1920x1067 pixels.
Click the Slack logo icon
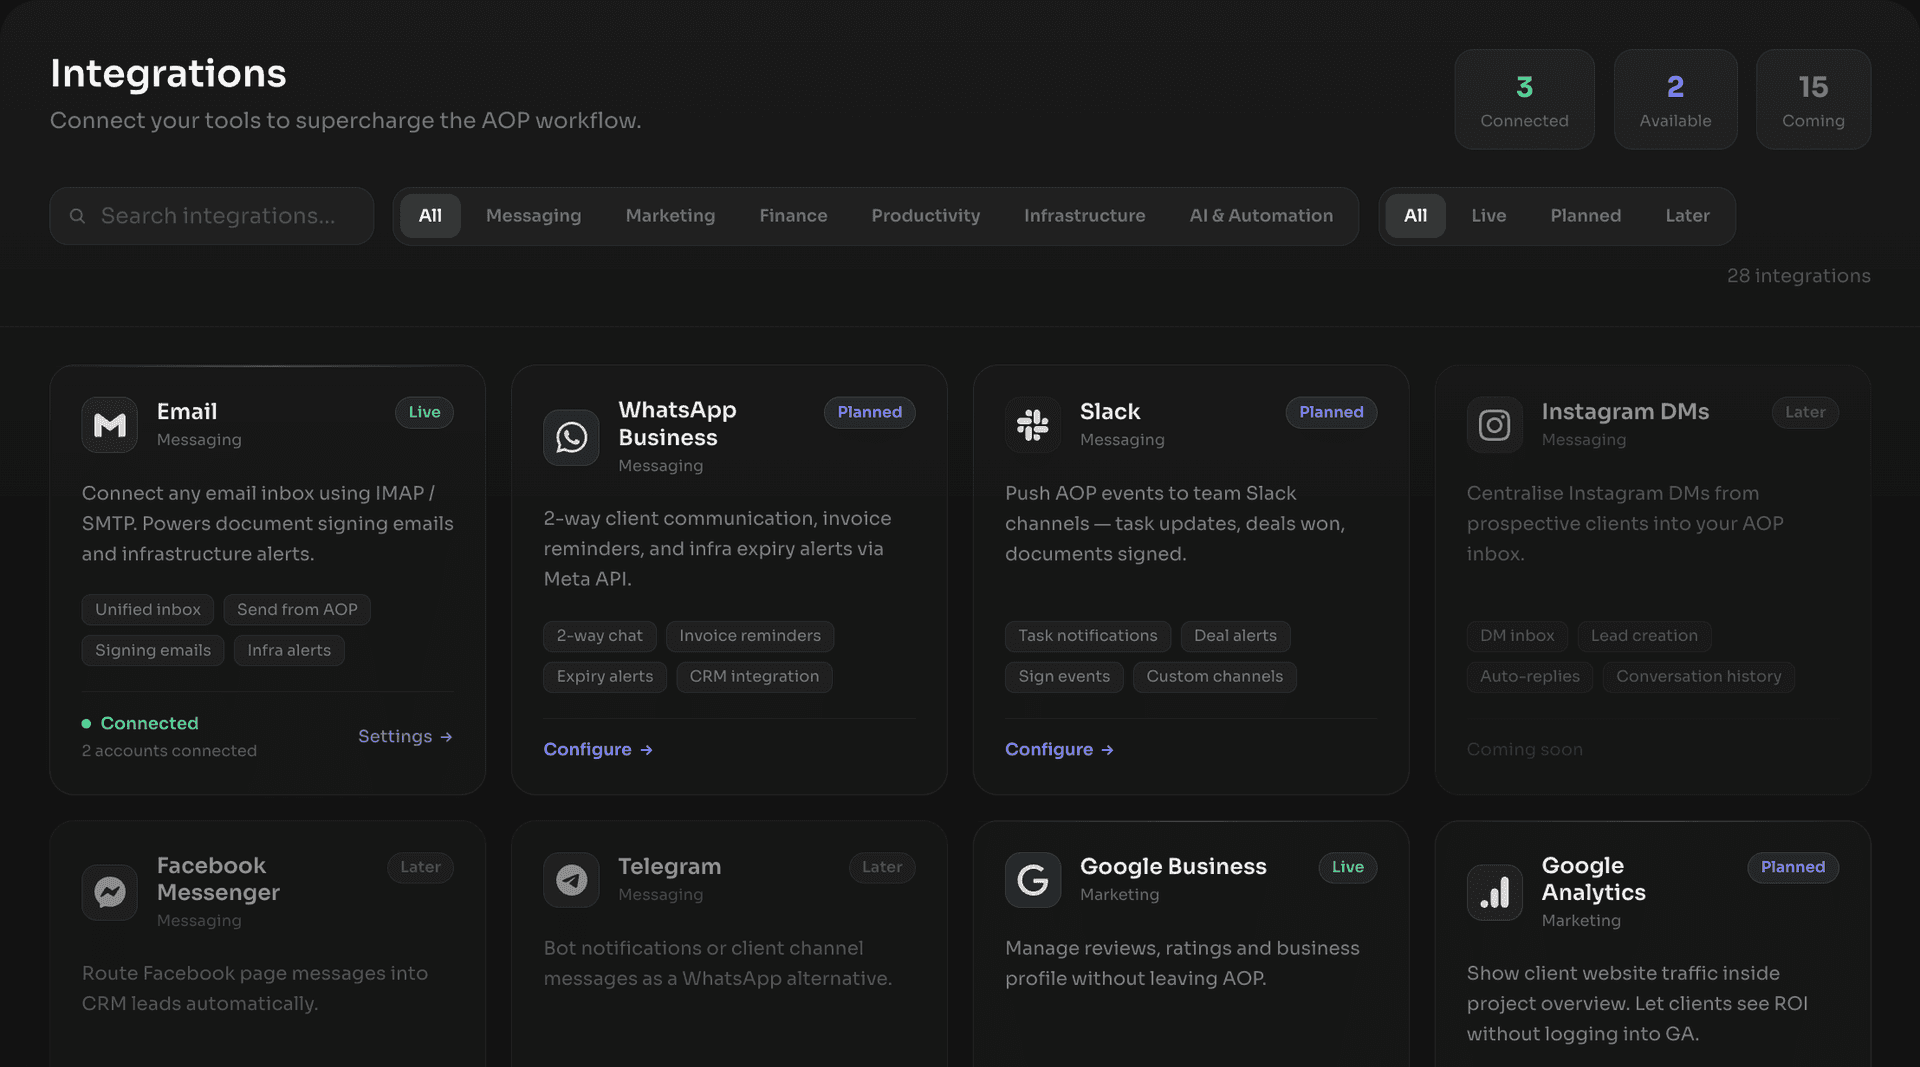[x=1032, y=425]
